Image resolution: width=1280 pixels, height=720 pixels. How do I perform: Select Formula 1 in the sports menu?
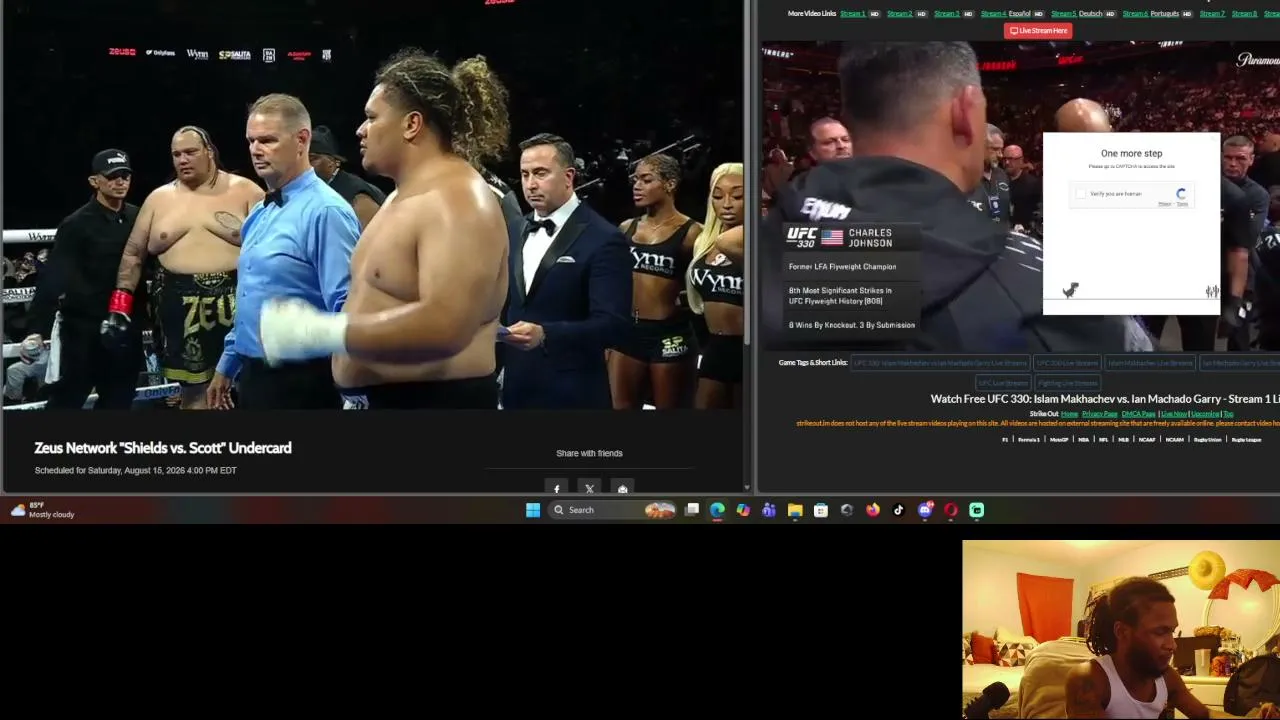(x=1029, y=440)
